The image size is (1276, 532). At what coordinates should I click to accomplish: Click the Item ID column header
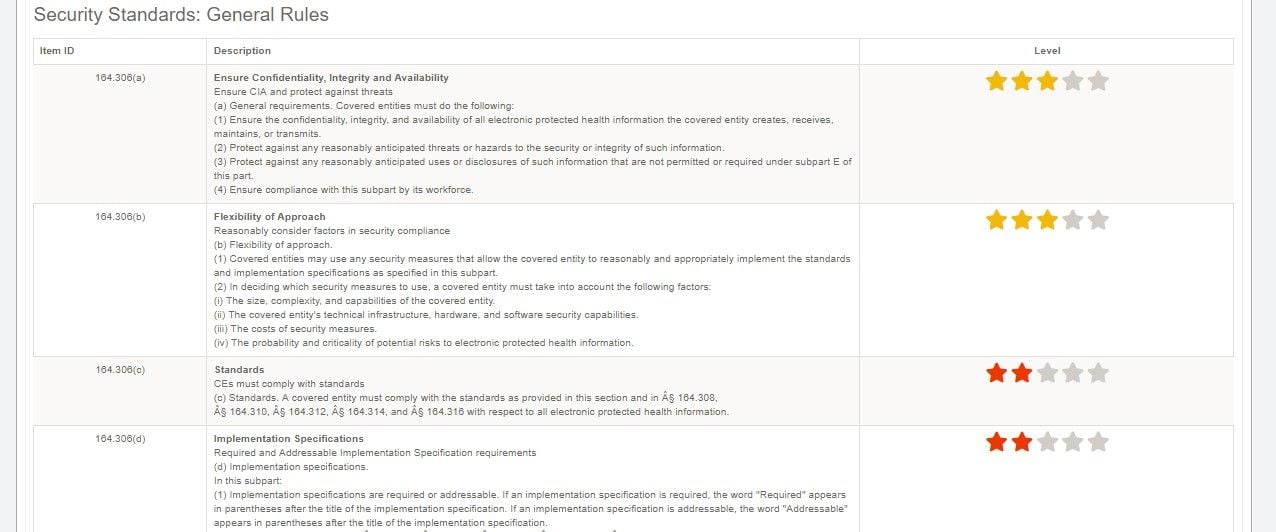[57, 51]
